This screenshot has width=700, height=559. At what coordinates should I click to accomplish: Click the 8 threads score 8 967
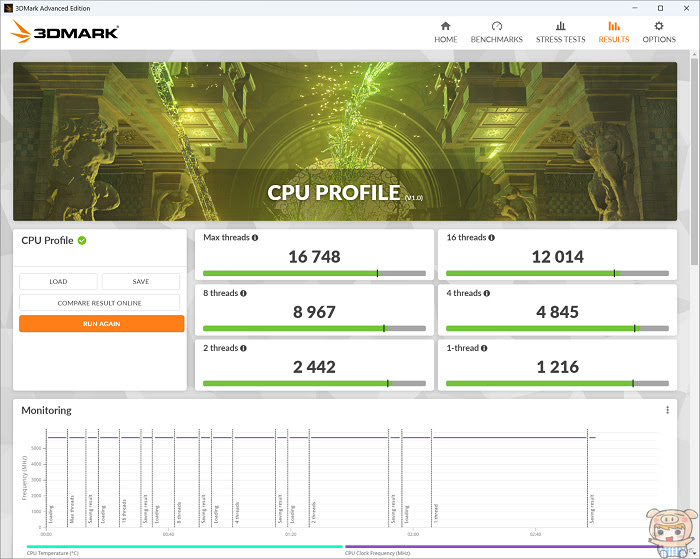tap(314, 312)
